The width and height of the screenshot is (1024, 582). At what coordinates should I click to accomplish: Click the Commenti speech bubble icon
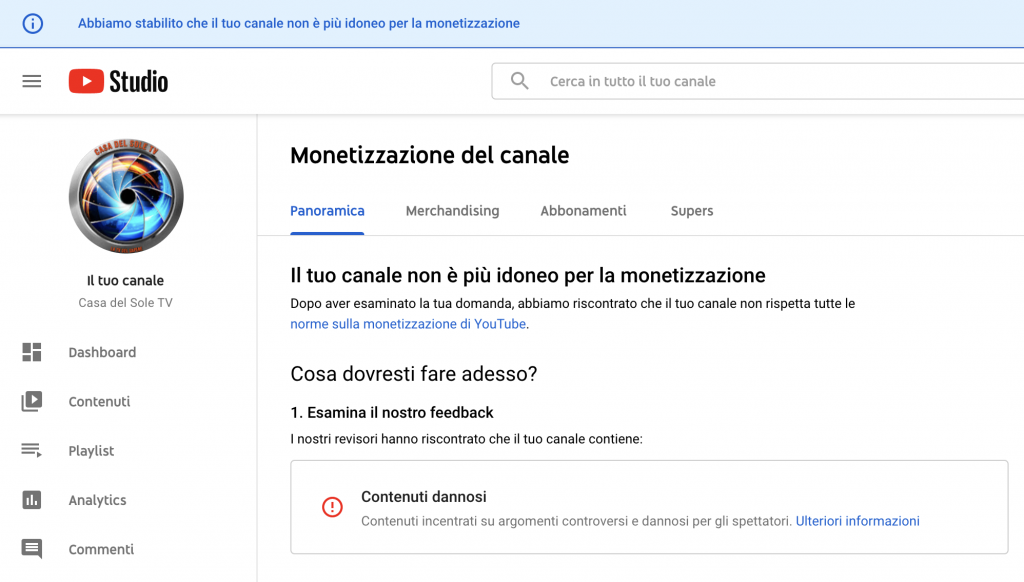point(32,549)
